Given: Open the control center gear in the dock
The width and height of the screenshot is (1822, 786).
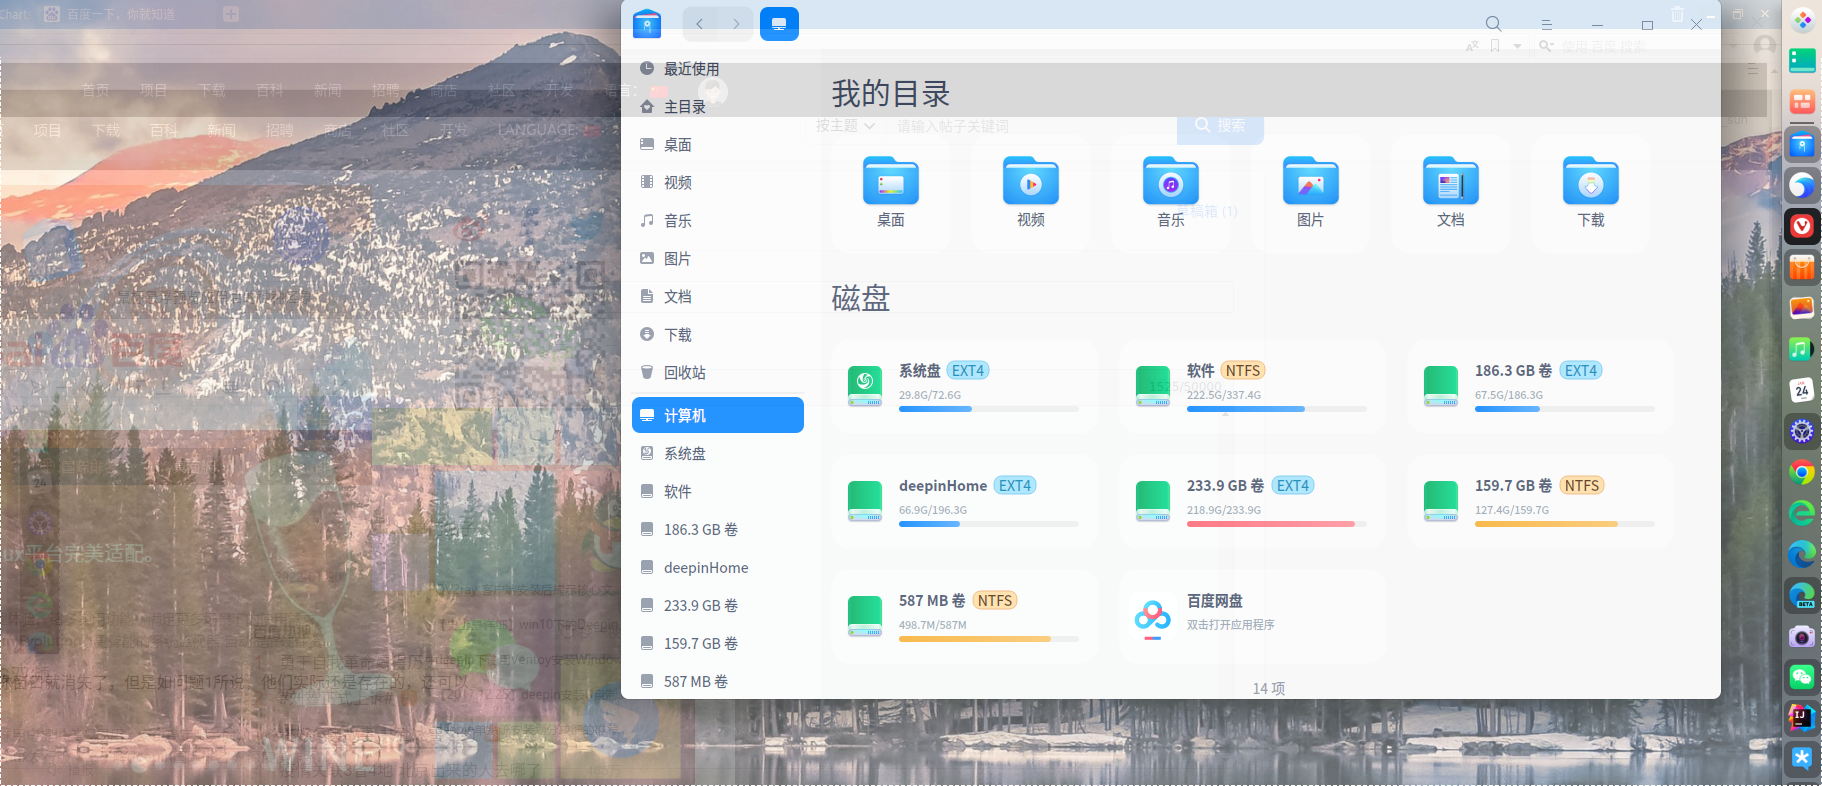Looking at the screenshot, I should pos(1802,431).
